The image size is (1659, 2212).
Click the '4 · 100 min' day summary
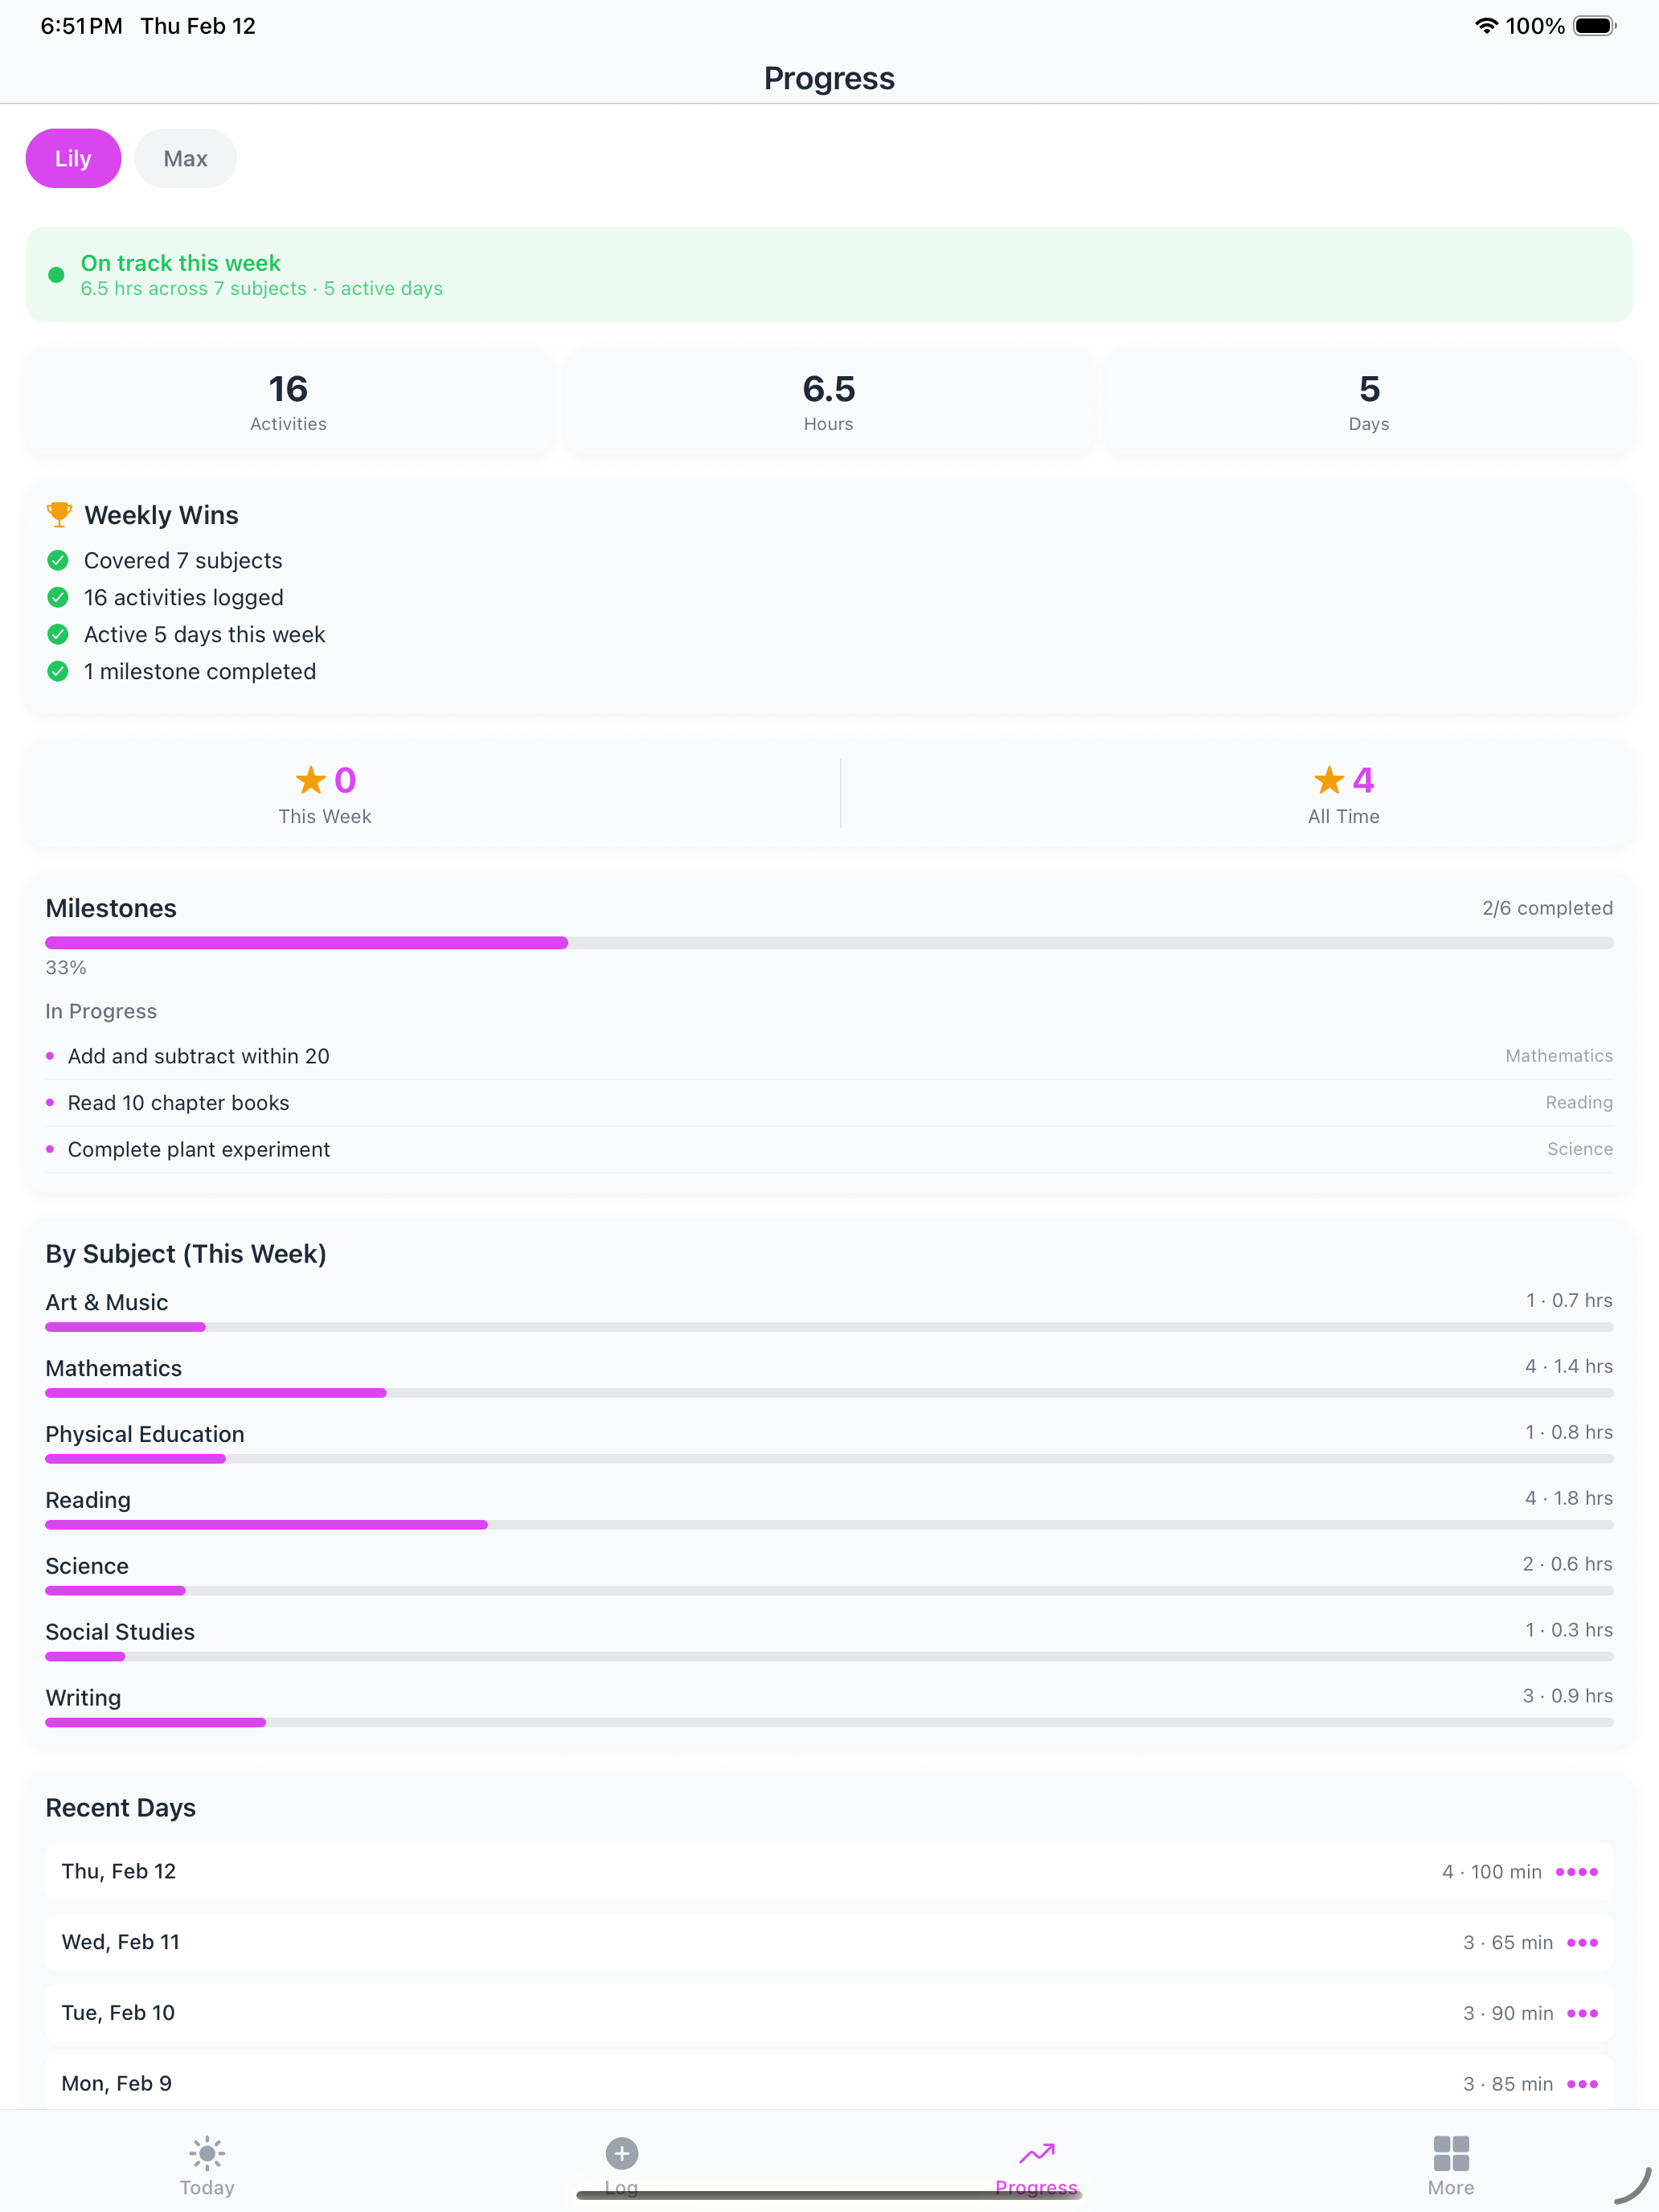click(1492, 1872)
